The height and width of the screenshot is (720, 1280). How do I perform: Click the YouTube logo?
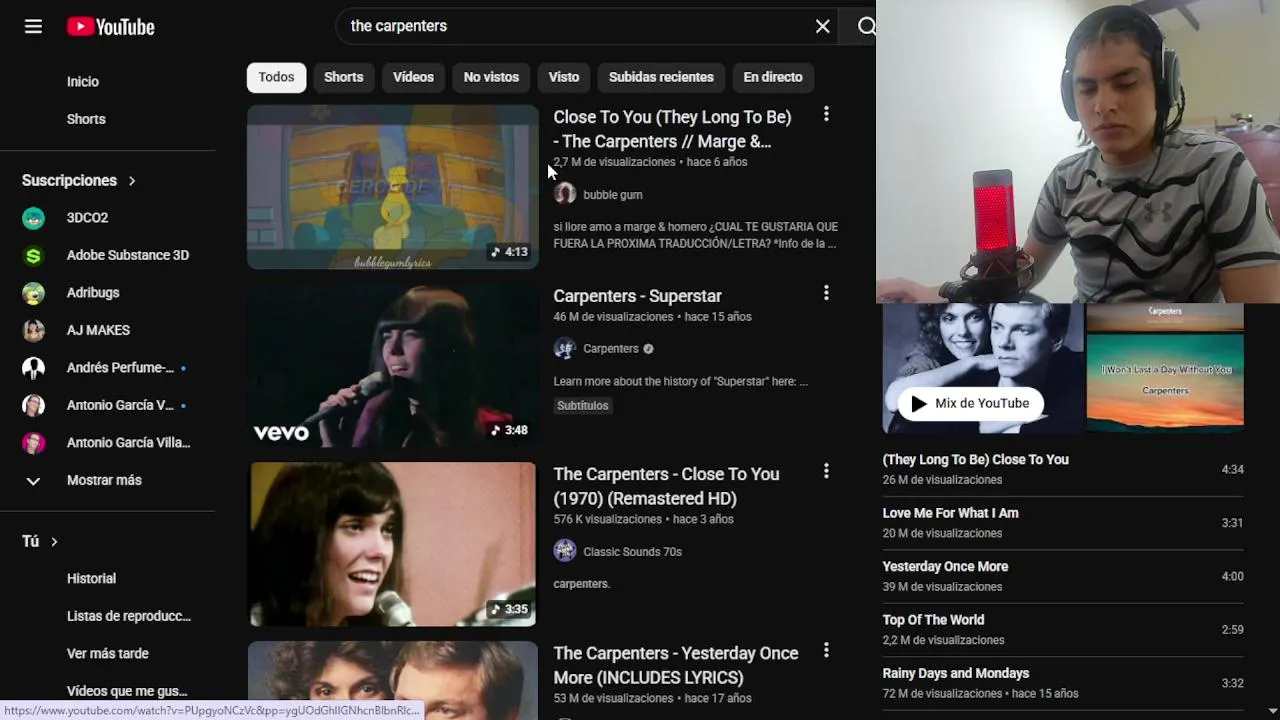pyautogui.click(x=111, y=27)
